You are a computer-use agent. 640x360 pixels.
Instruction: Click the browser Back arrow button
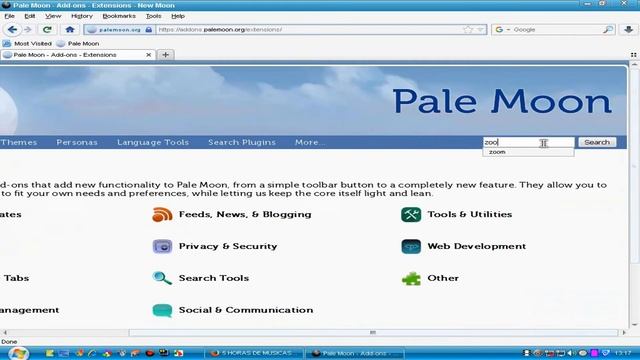[12, 29]
